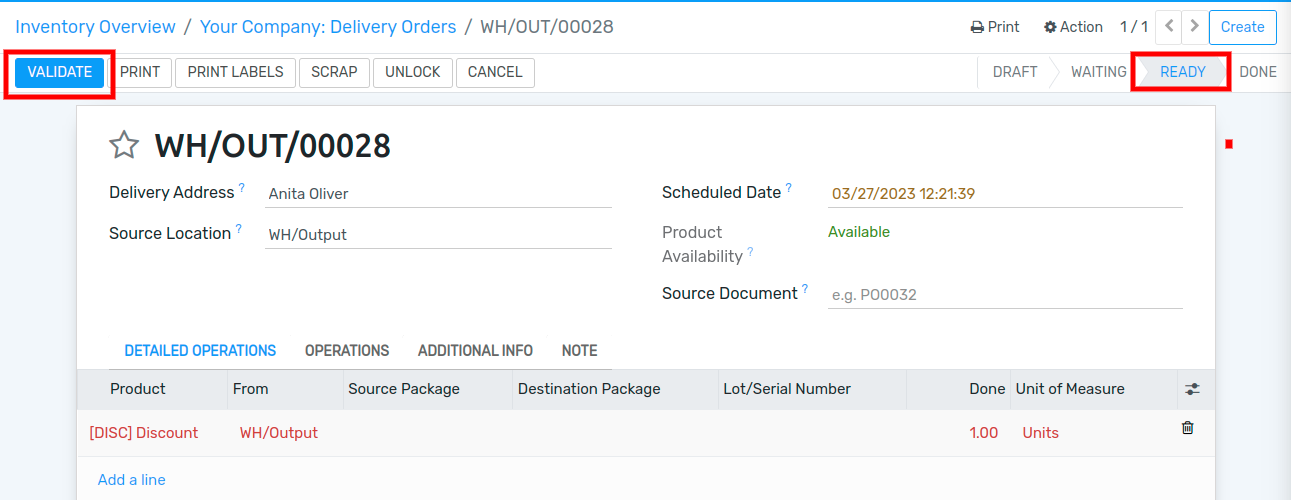Screen dimensions: 1291x500
Task: Delete the Discount line with trash icon
Action: [1188, 428]
